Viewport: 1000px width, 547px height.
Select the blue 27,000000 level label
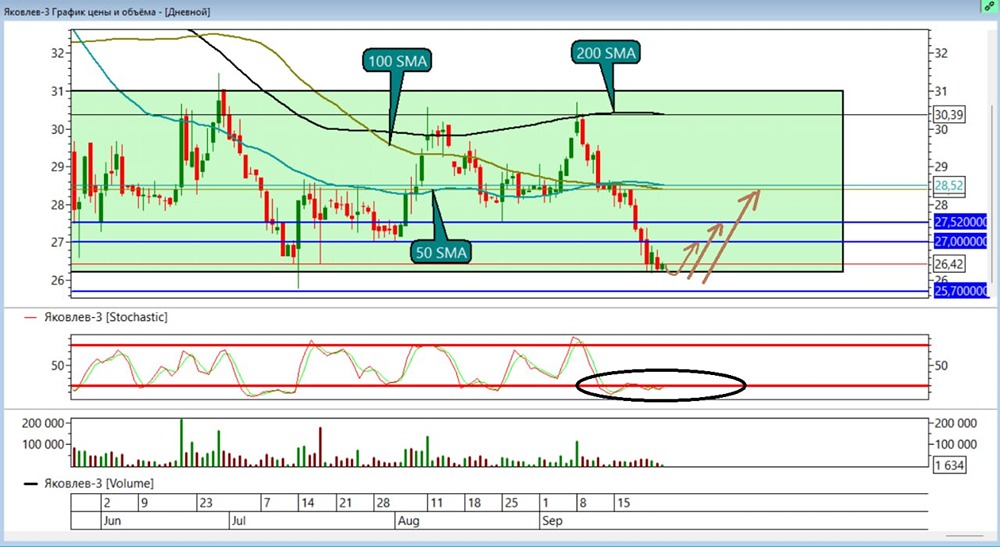960,241
